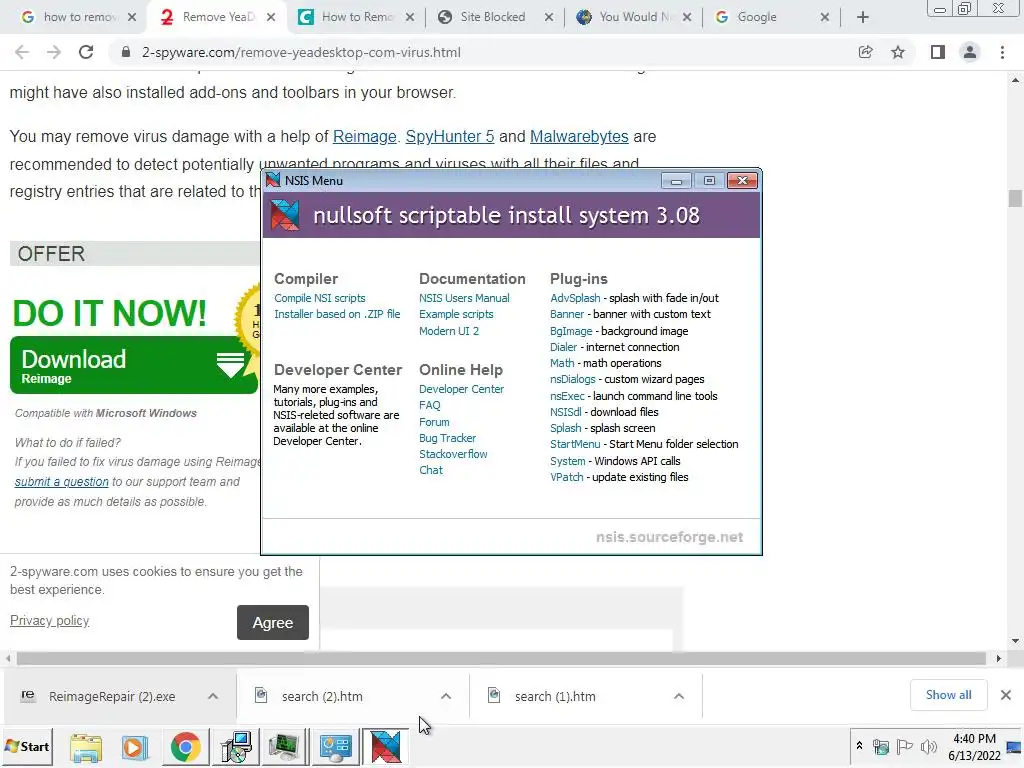The height and width of the screenshot is (768, 1024).
Task: Open the VPatch plug-in link
Action: (x=566, y=477)
